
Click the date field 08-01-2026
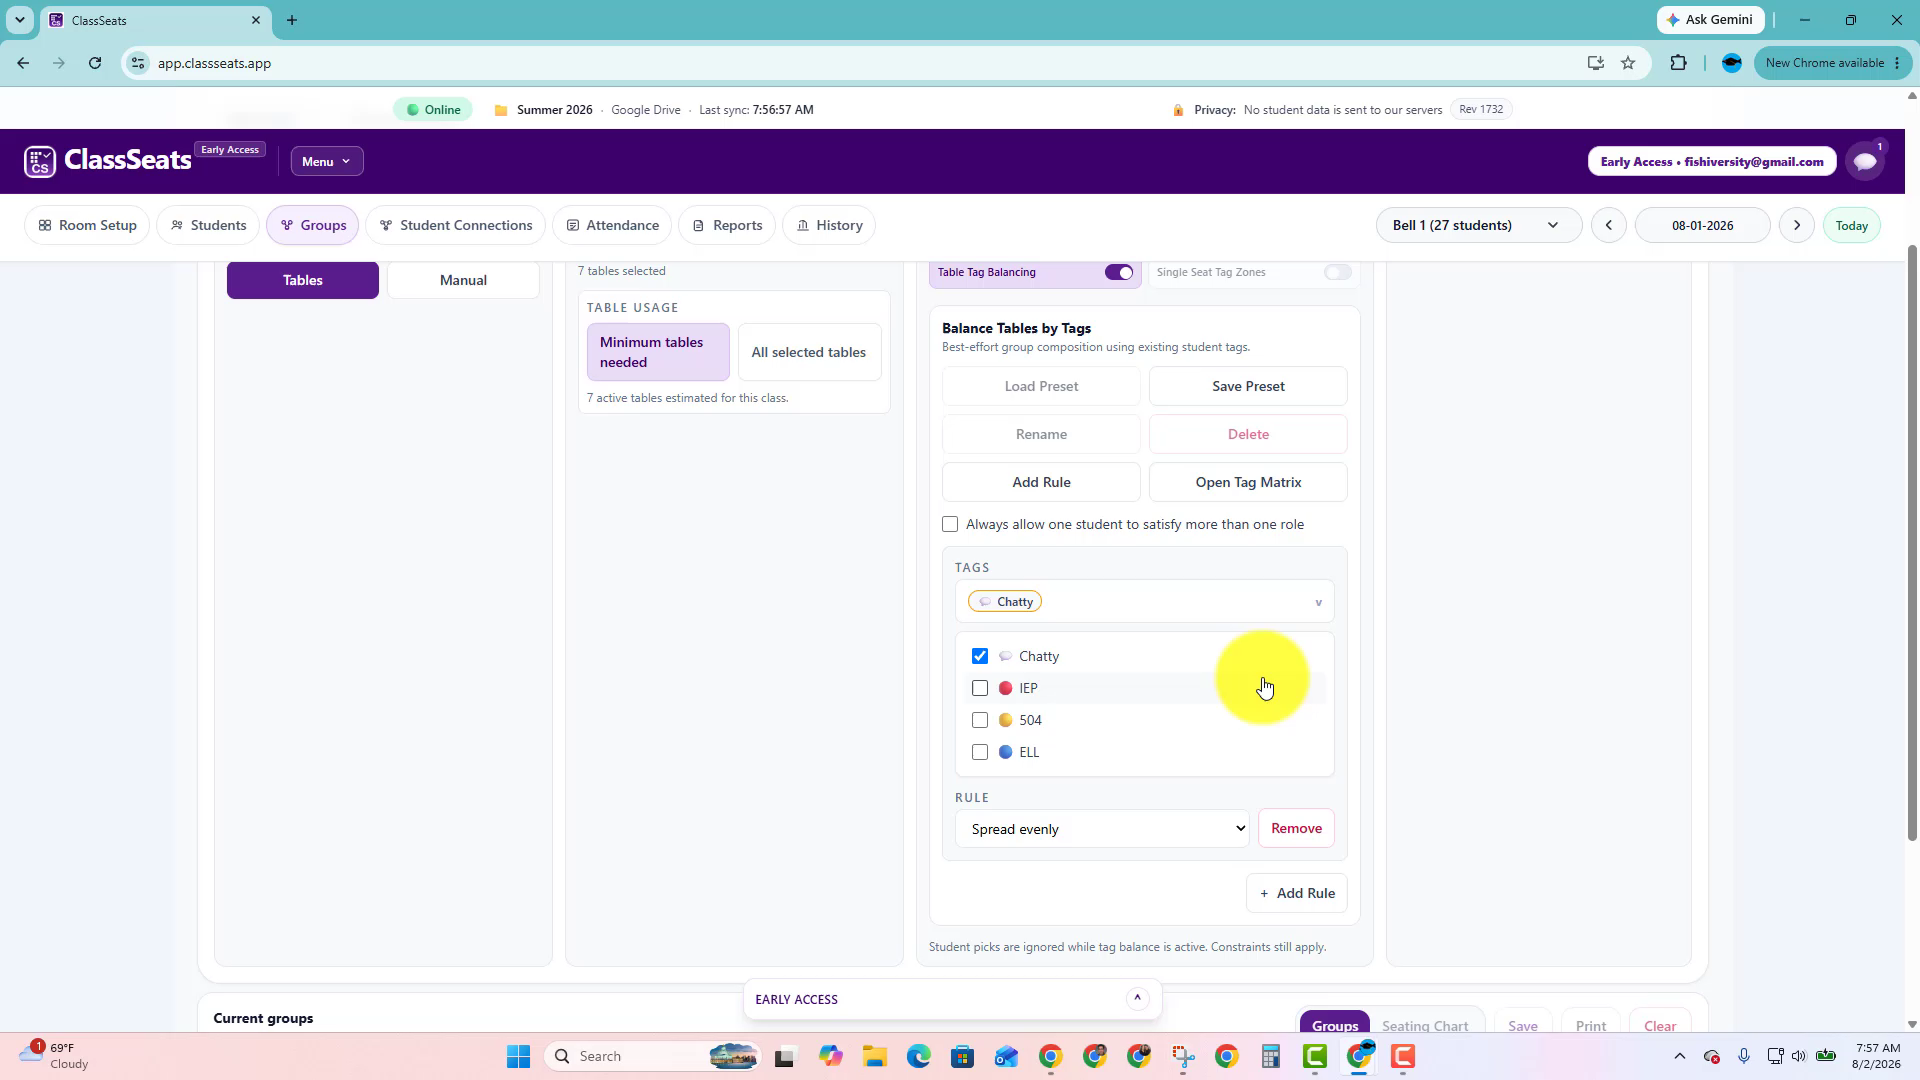pos(1702,225)
